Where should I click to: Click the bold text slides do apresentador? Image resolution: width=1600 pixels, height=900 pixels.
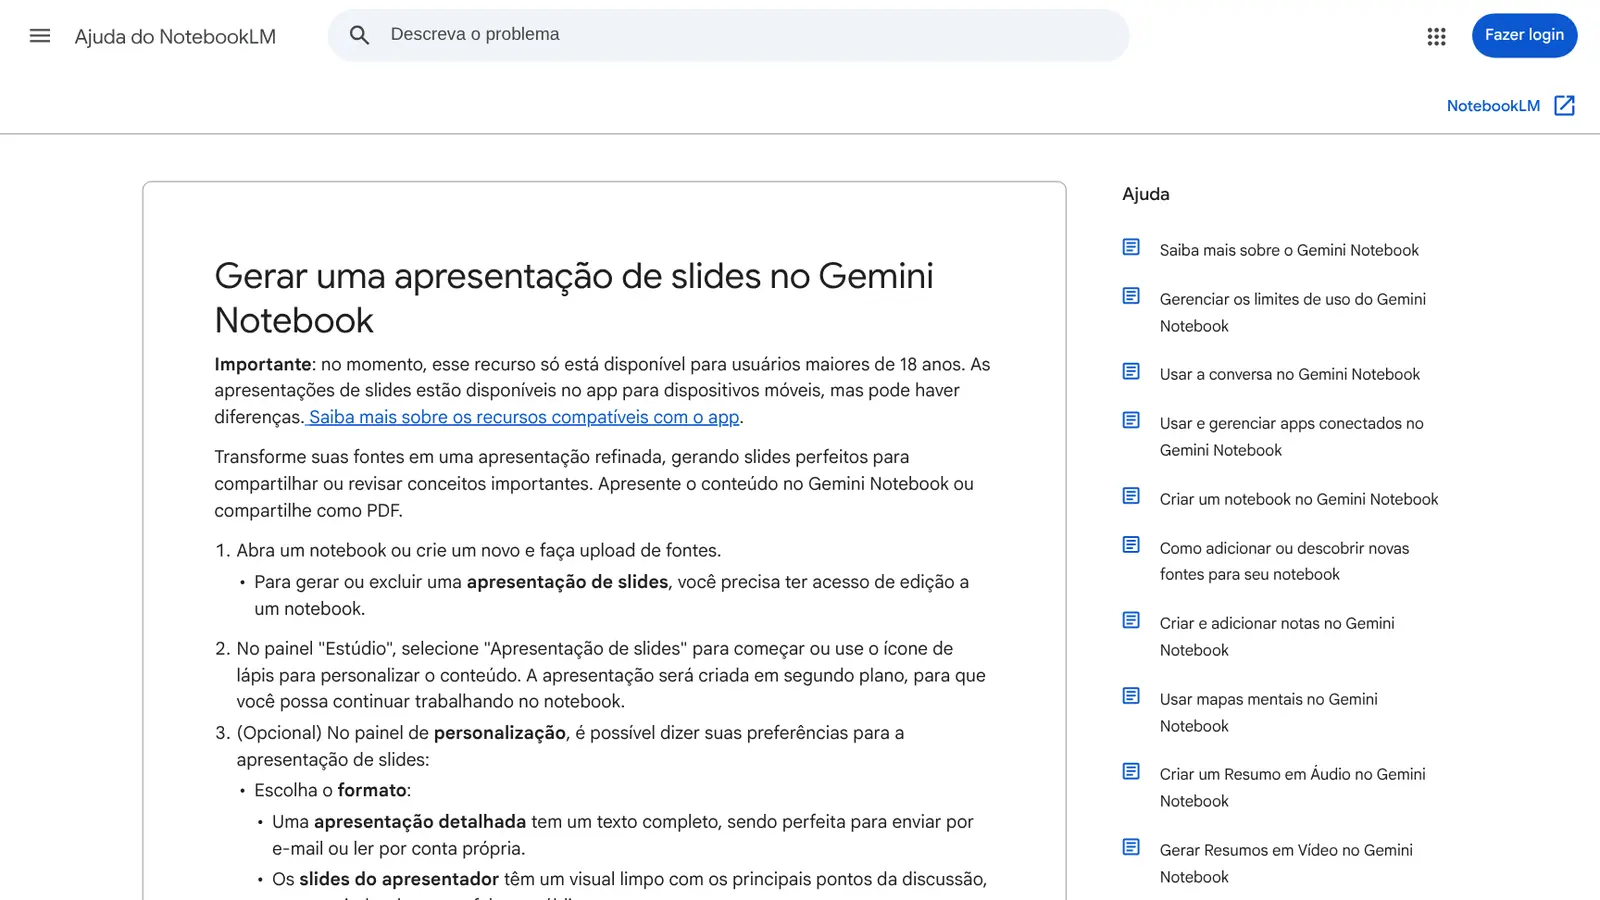point(399,879)
